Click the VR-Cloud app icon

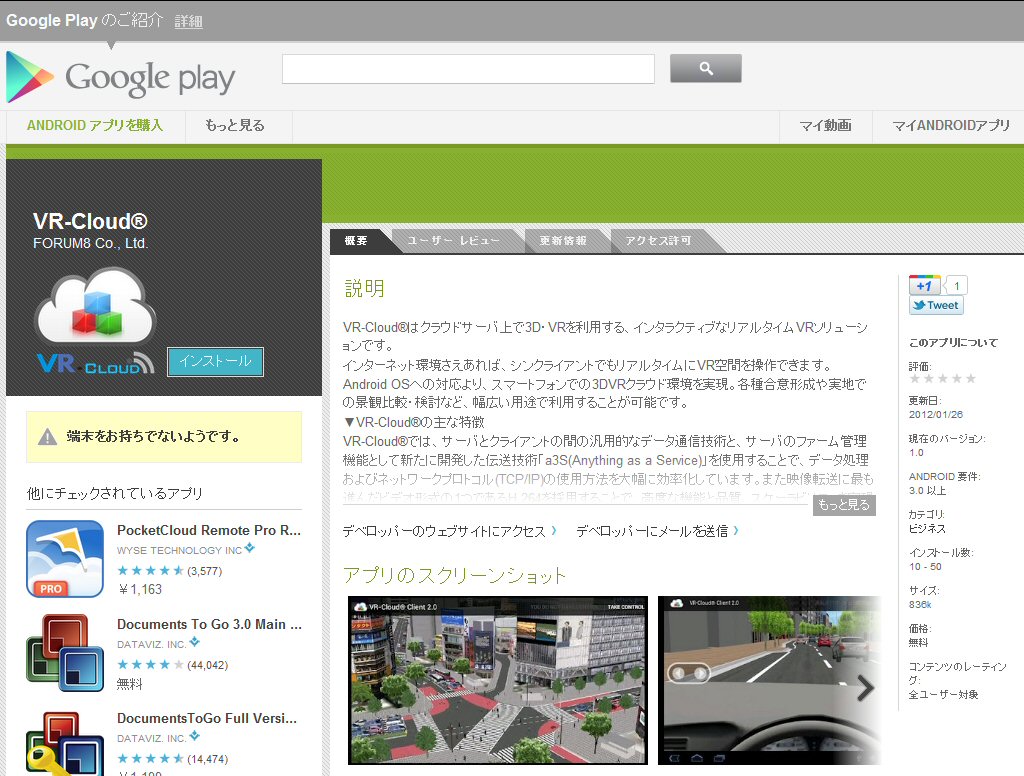[95, 321]
